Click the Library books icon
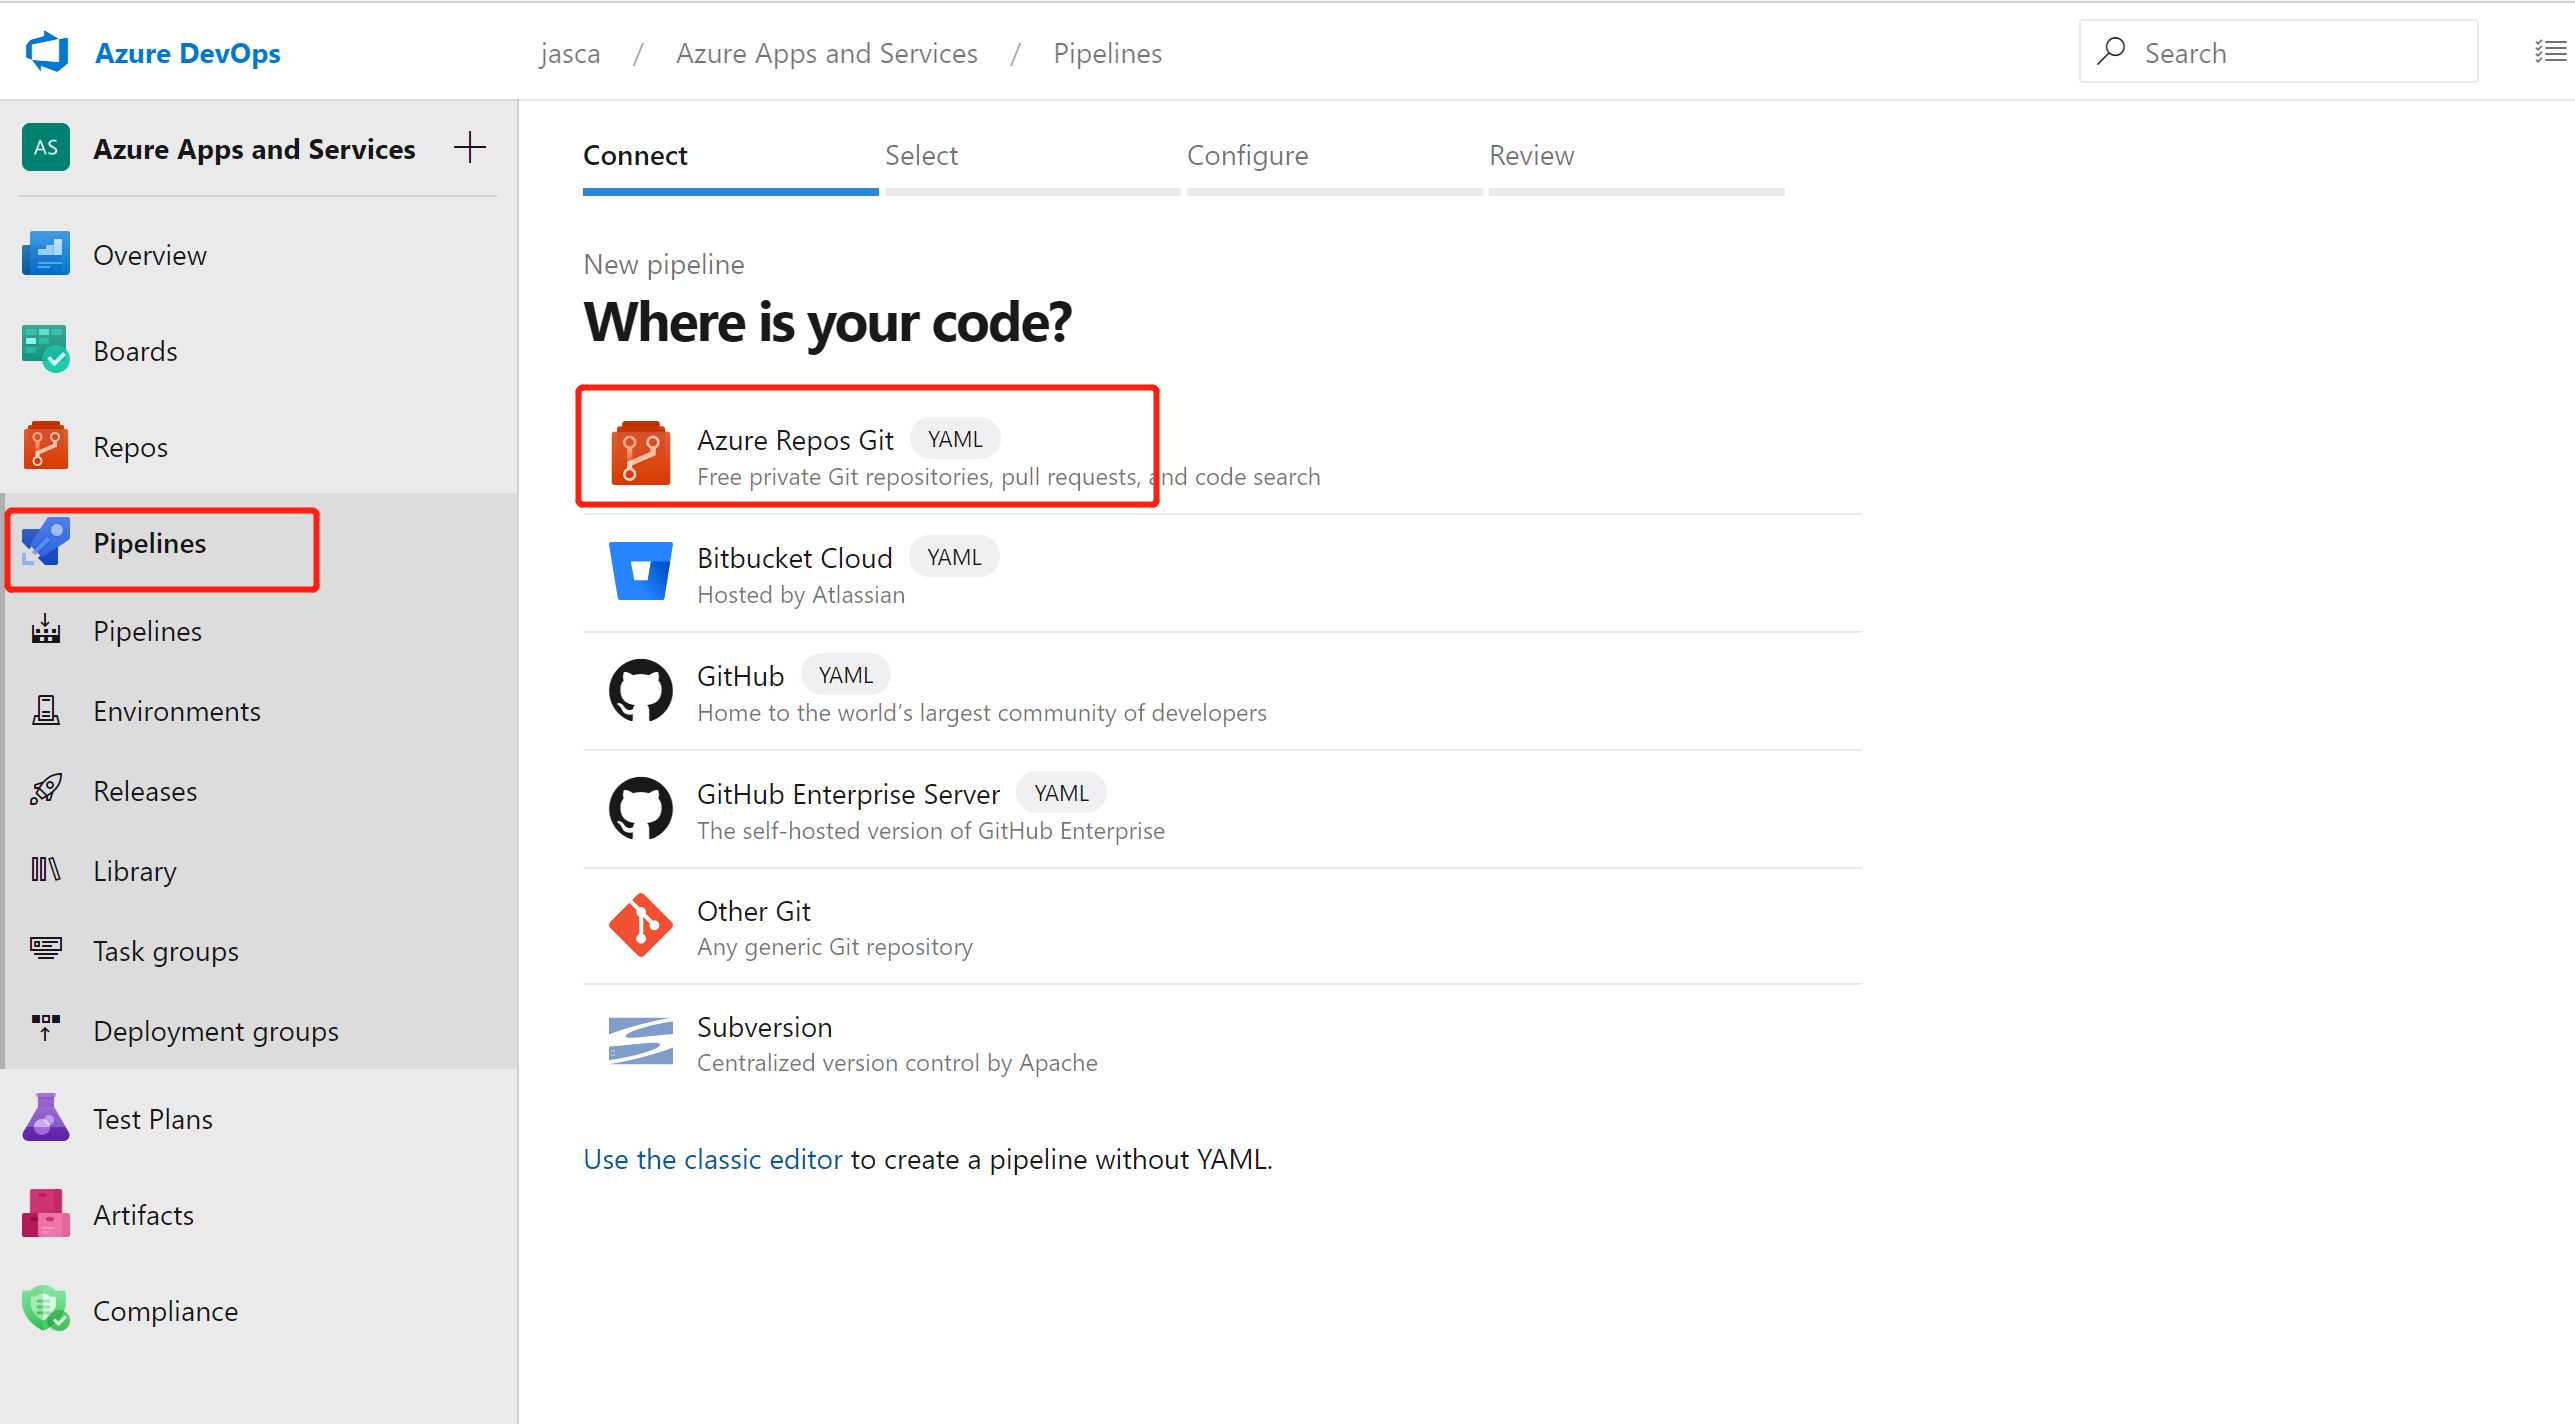 pyautogui.click(x=46, y=870)
